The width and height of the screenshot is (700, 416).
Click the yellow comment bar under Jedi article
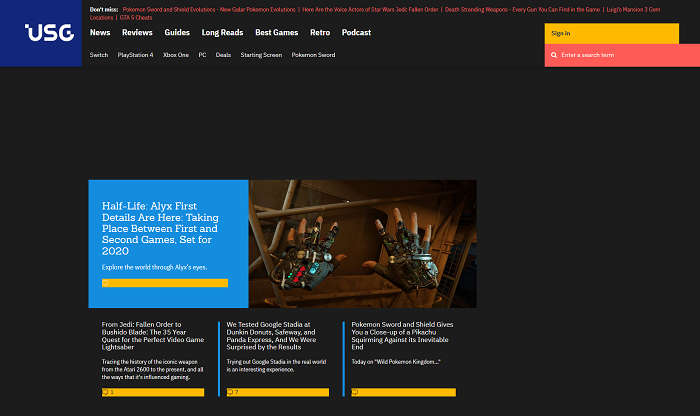[x=153, y=392]
